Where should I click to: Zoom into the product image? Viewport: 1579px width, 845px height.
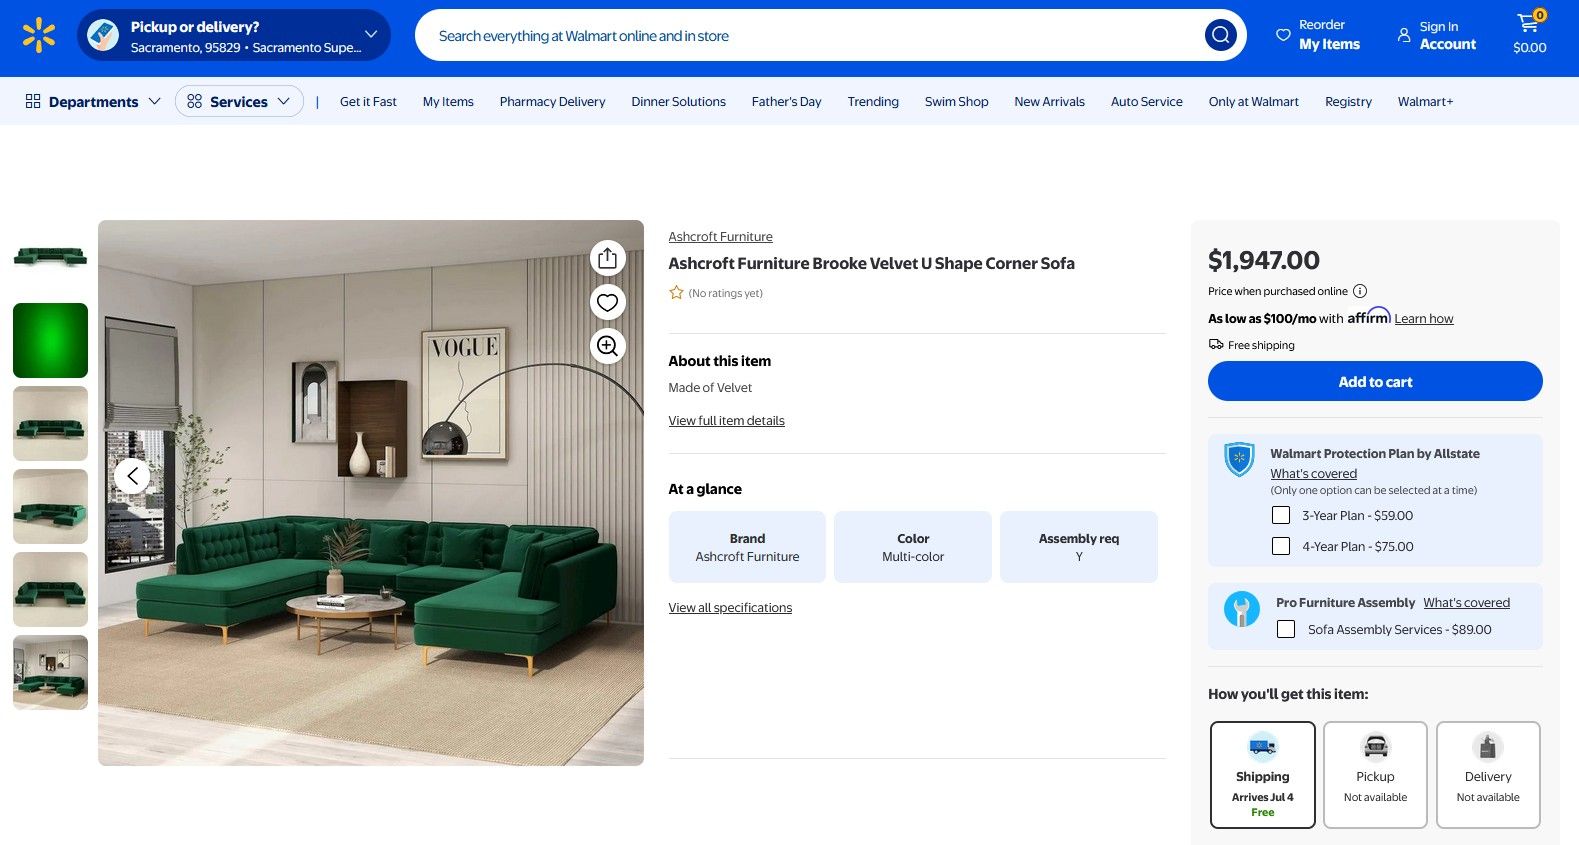click(607, 346)
